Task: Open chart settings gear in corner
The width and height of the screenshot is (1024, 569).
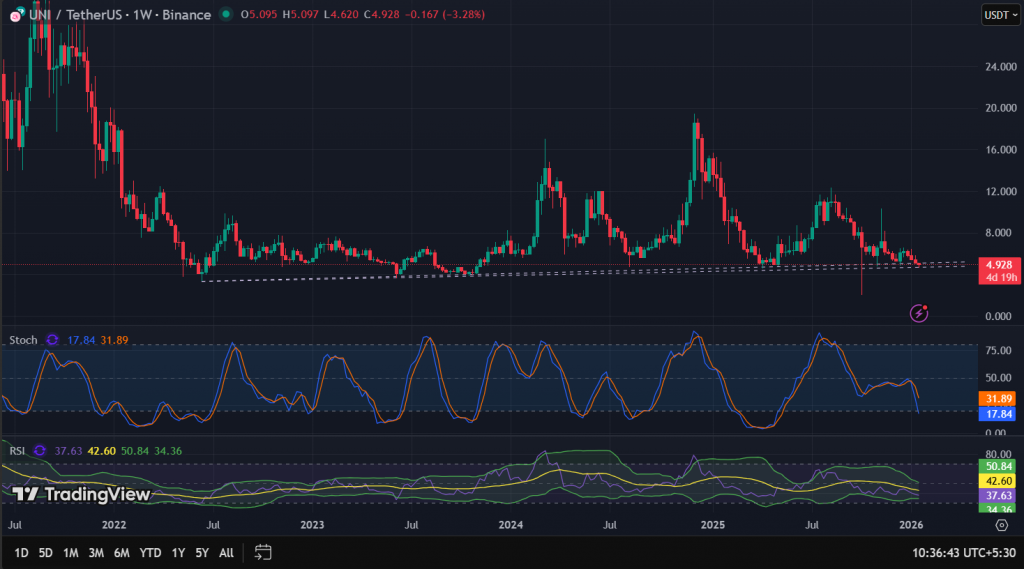Action: coord(1000,523)
